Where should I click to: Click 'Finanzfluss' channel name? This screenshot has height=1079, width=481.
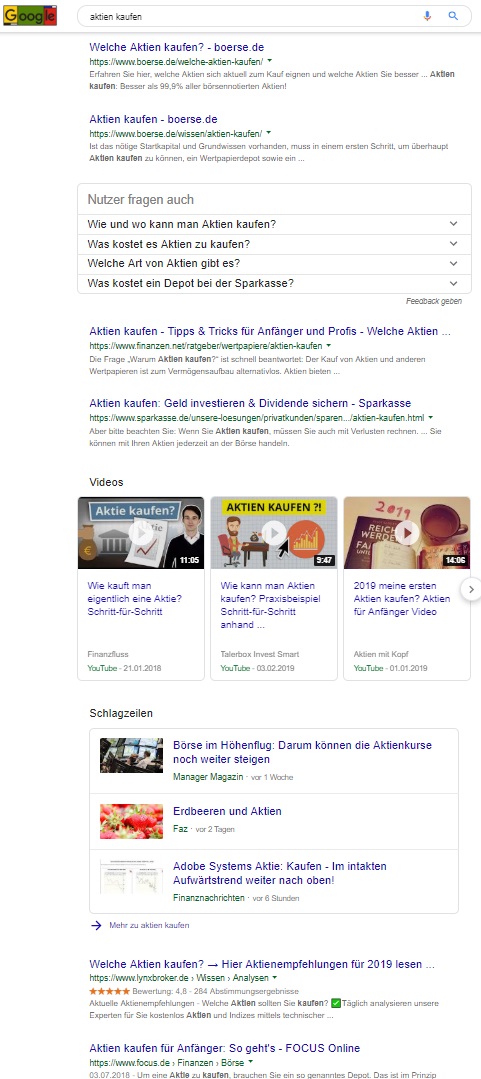(108, 654)
